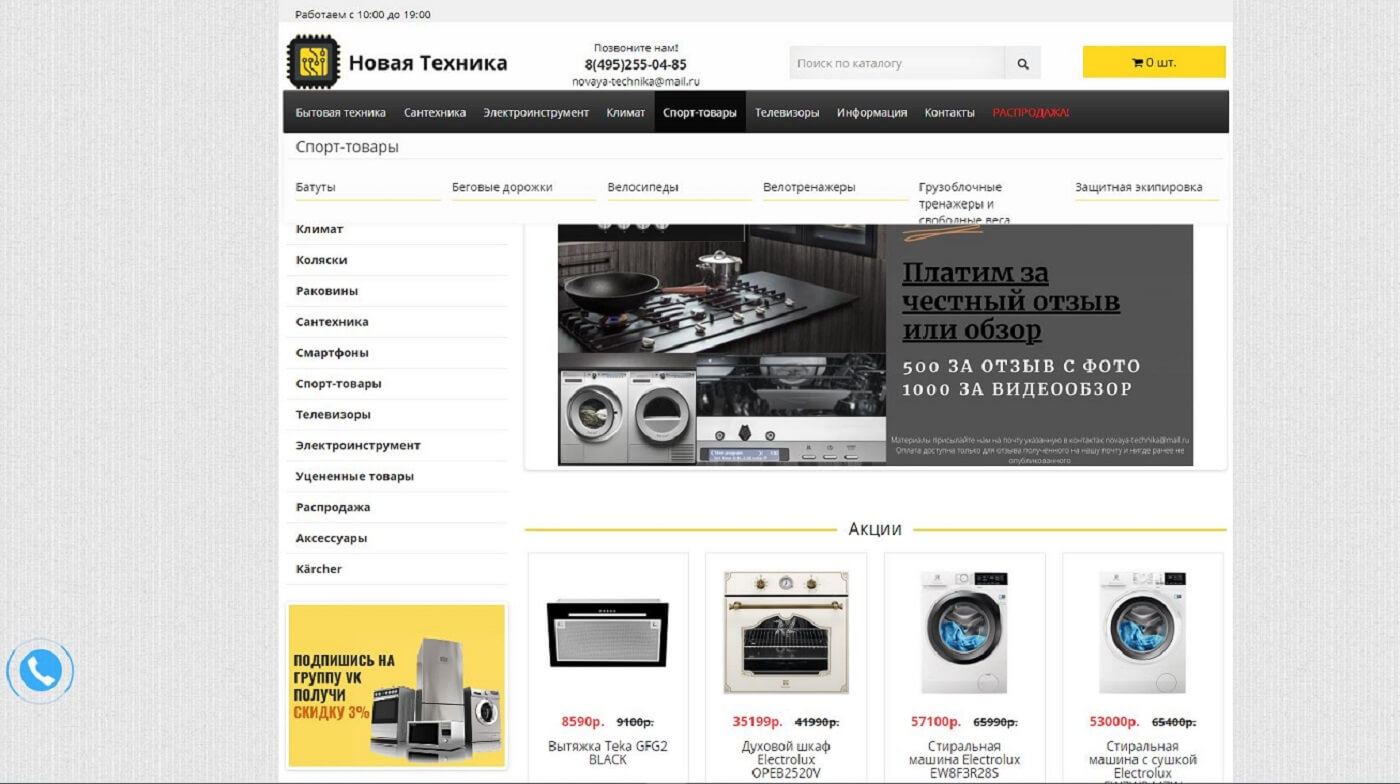
Task: Click the 53000р. price
Action: pos(1114,721)
